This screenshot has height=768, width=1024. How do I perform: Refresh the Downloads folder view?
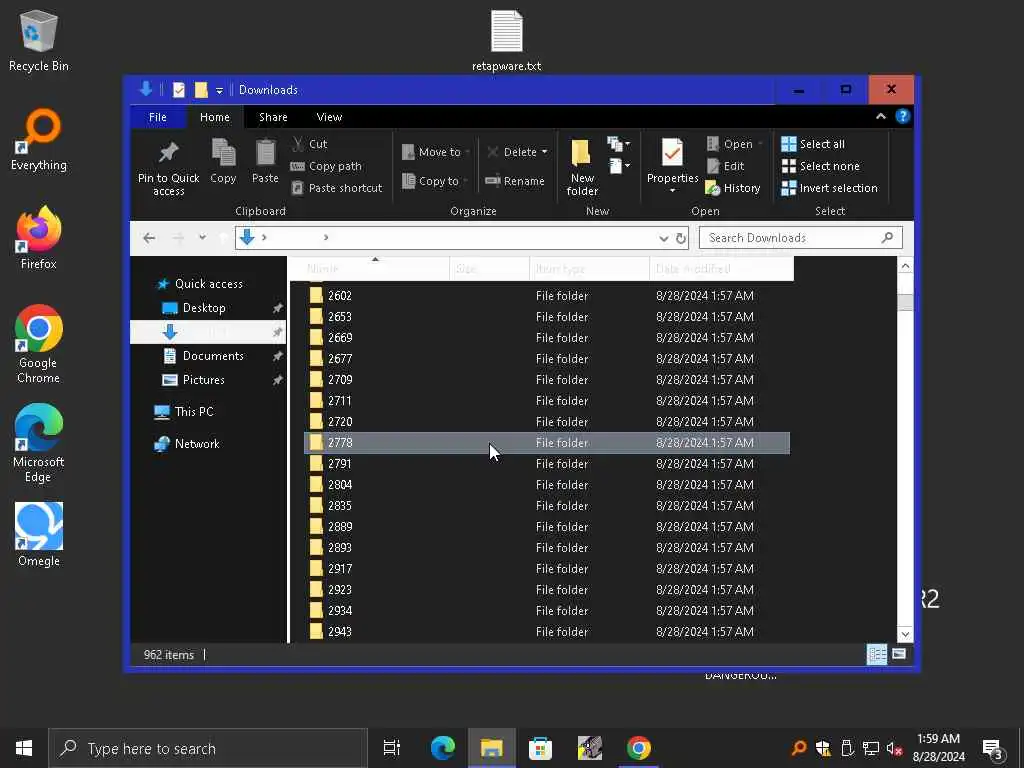[x=680, y=238]
